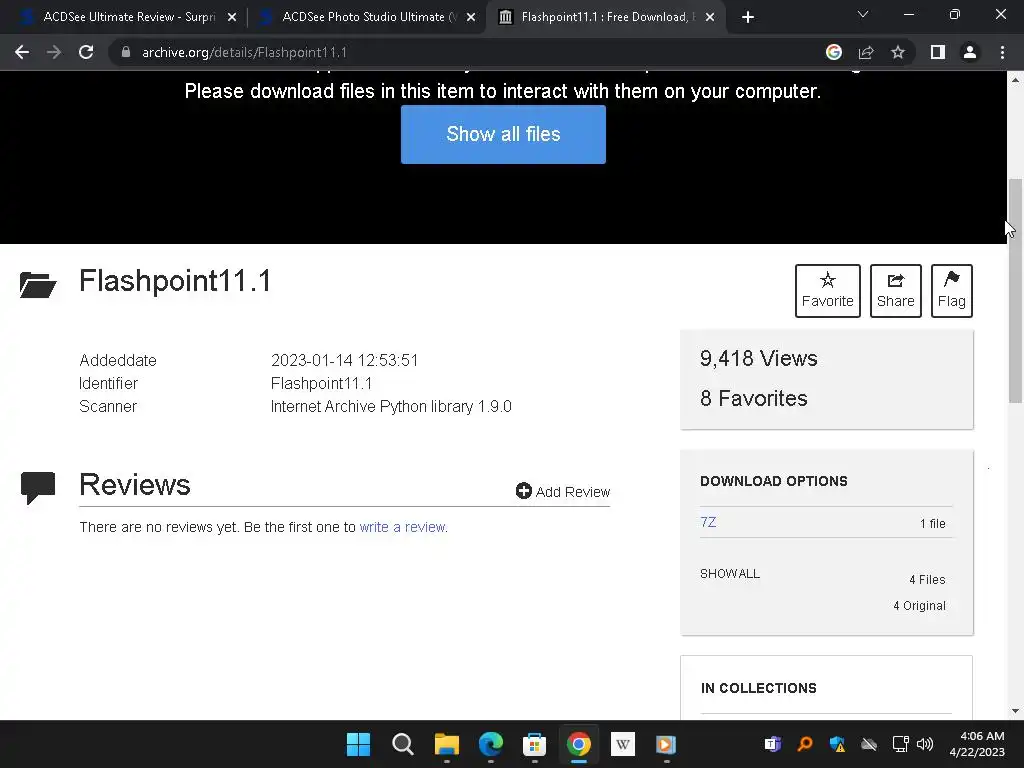Click SHOW ALL download options
1024x768 pixels.
(x=729, y=574)
